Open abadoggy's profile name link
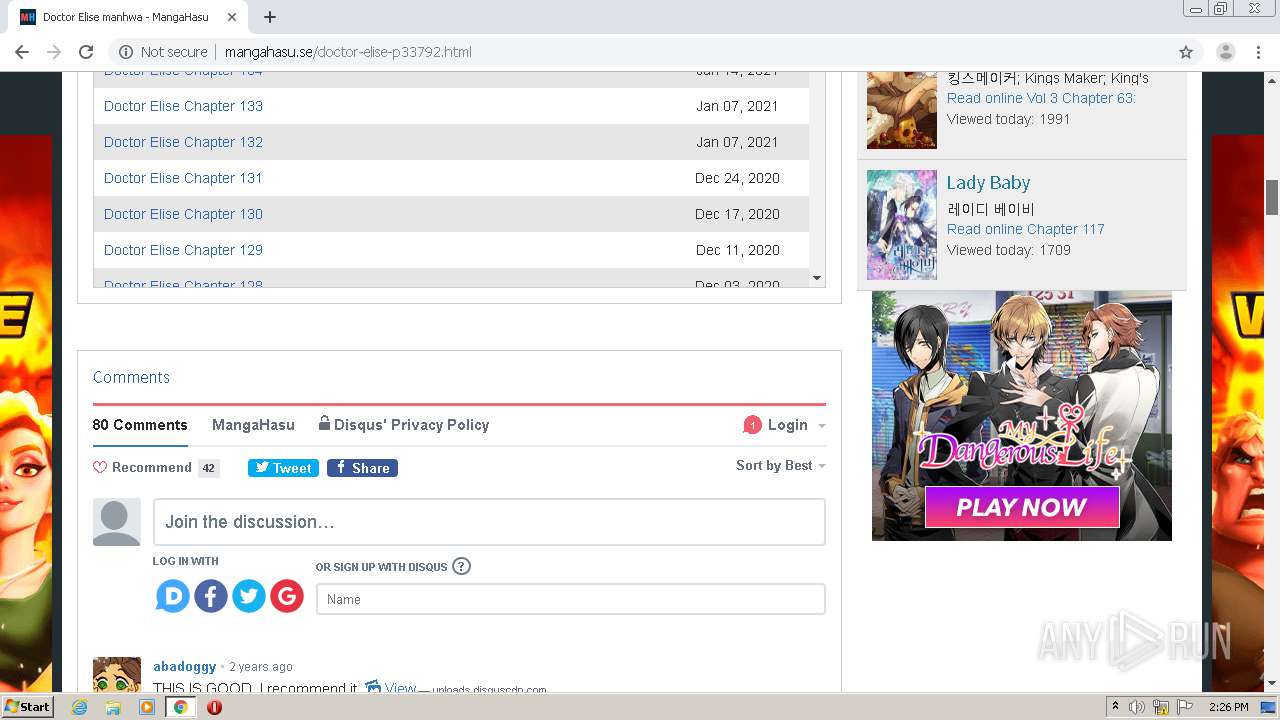1280x720 pixels. tap(184, 666)
